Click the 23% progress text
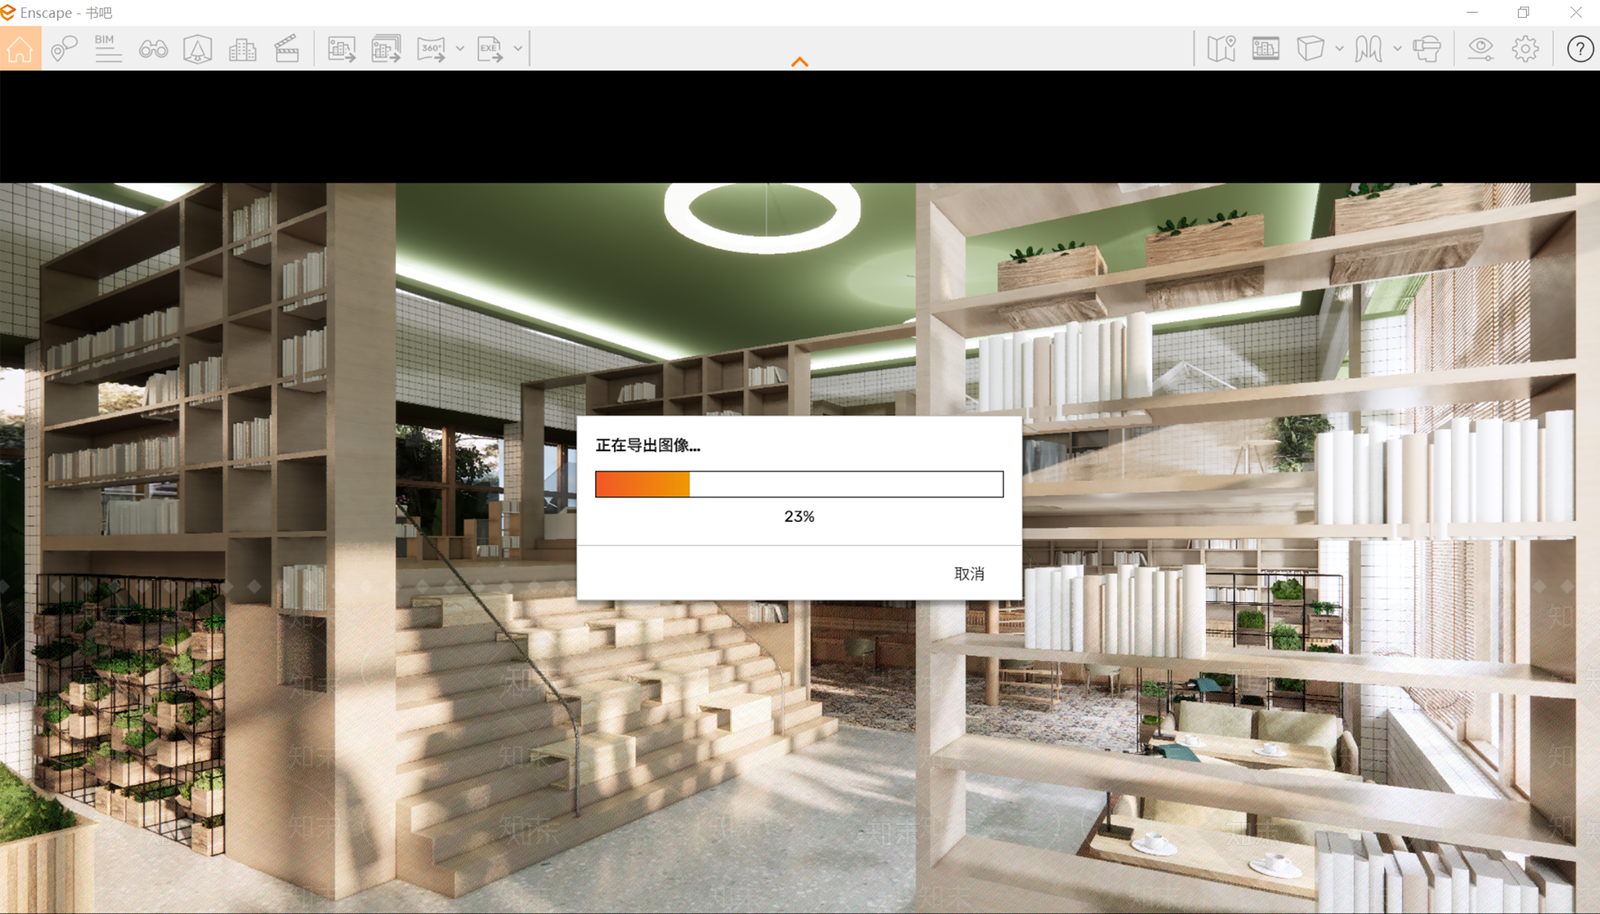The width and height of the screenshot is (1600, 914). (799, 516)
